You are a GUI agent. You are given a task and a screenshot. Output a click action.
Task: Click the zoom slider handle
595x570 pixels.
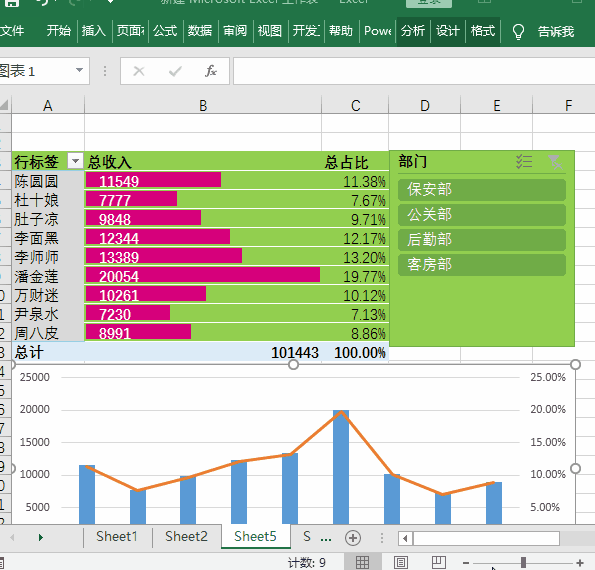tap(523, 562)
